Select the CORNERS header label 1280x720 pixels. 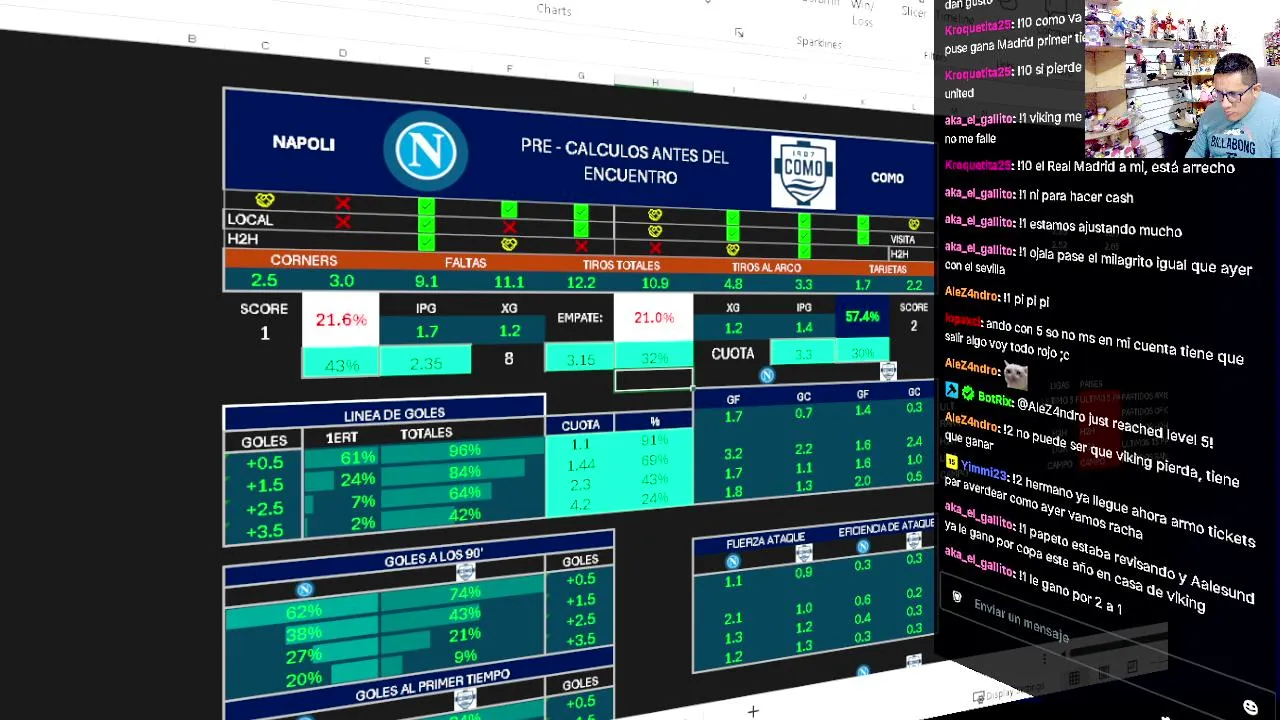click(304, 260)
